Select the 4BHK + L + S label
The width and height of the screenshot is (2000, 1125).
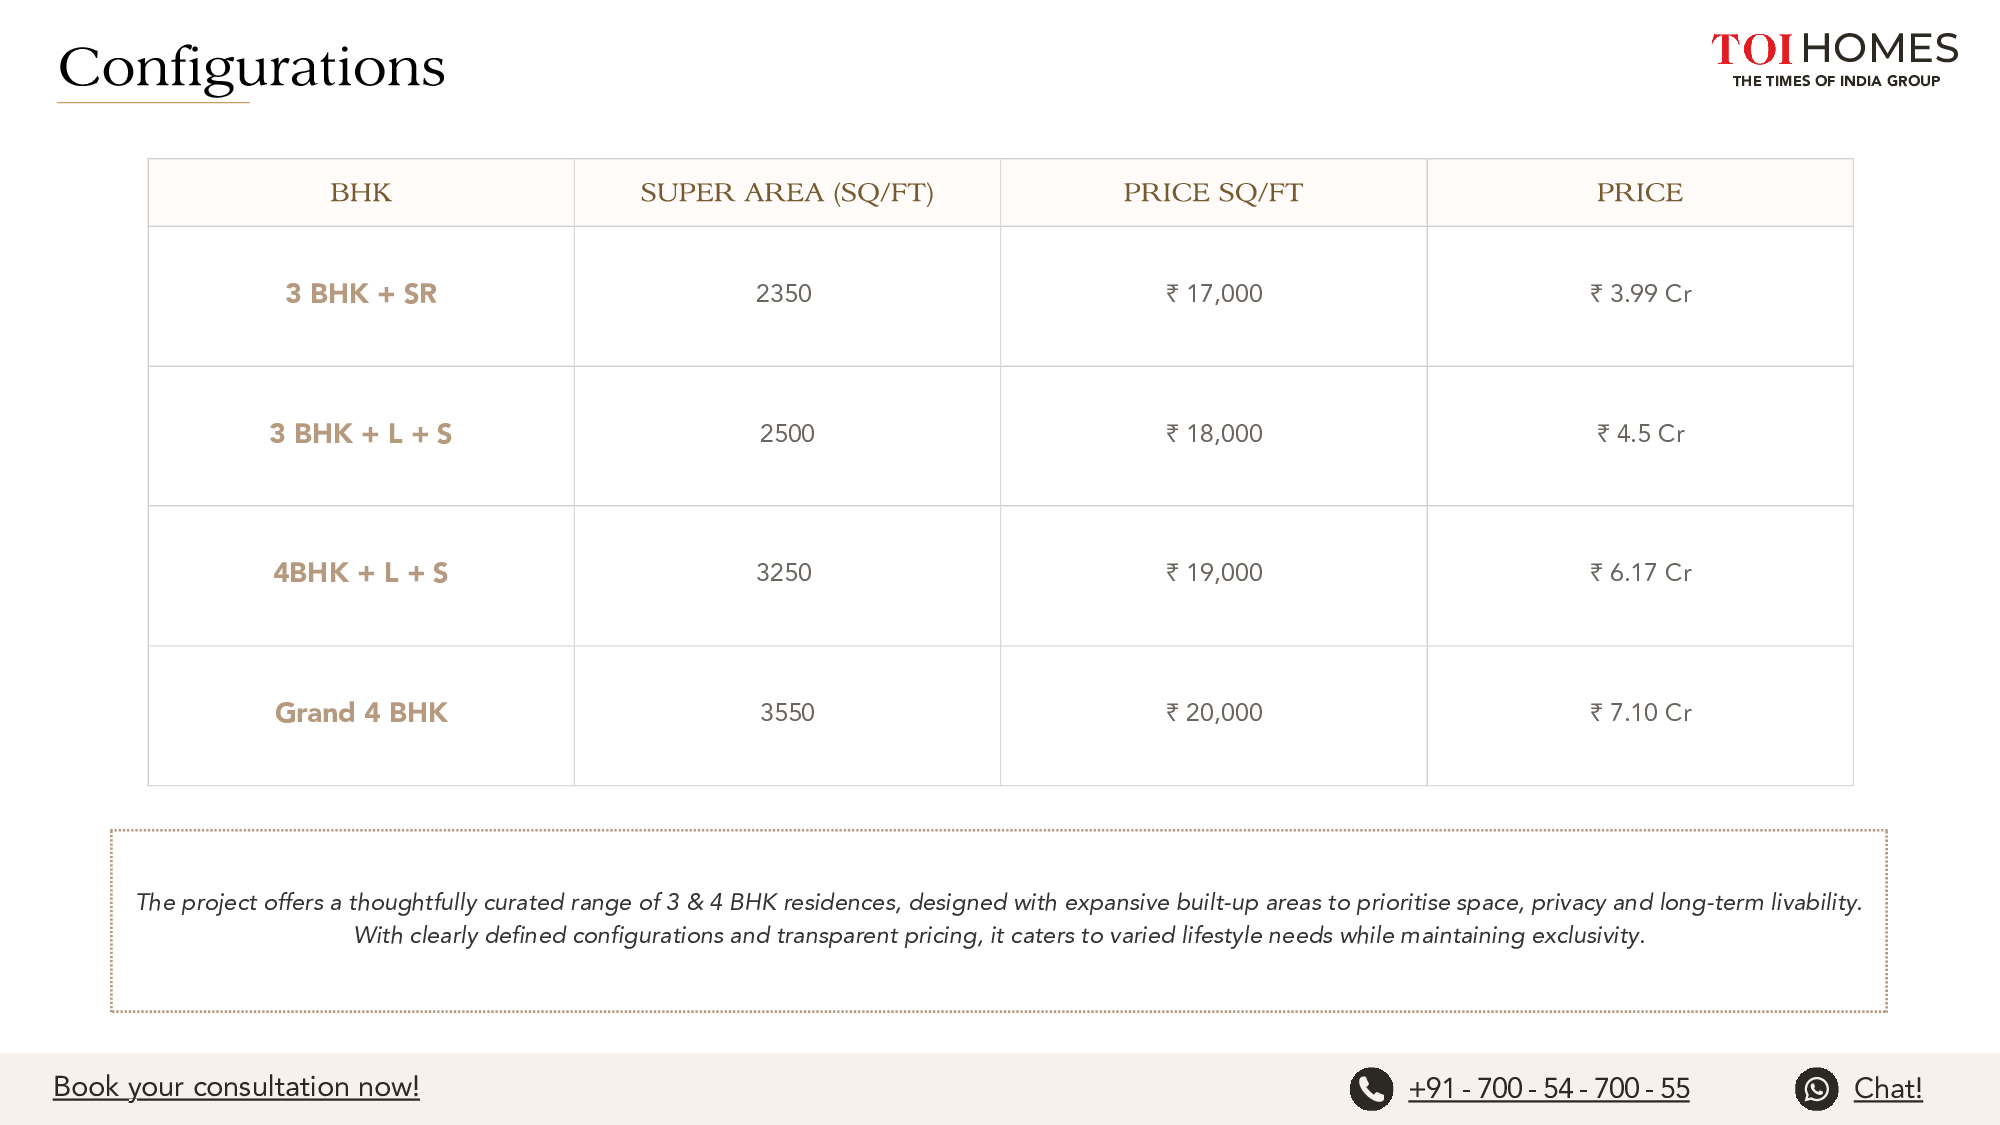(x=361, y=573)
